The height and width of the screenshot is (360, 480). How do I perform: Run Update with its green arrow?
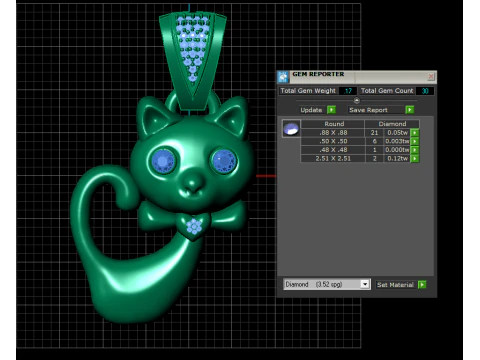click(331, 110)
